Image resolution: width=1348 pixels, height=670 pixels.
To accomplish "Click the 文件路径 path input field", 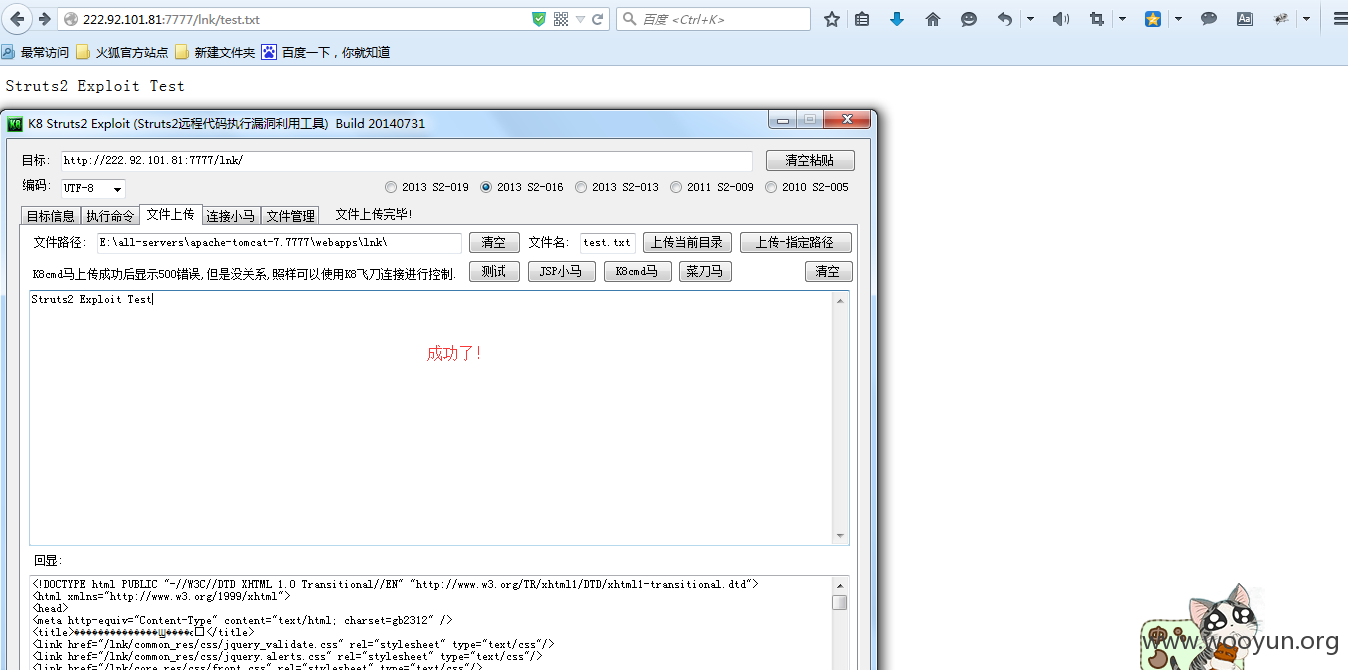I will point(279,243).
